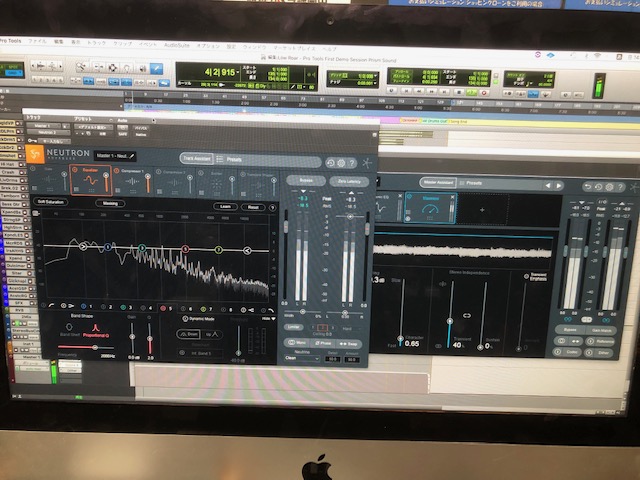This screenshot has height=480, width=640.
Task: Open Master 1 track selector in plugin header
Action: [43, 126]
